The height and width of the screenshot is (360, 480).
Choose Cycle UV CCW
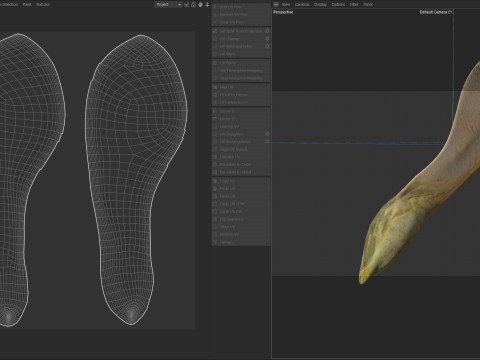pos(241,204)
